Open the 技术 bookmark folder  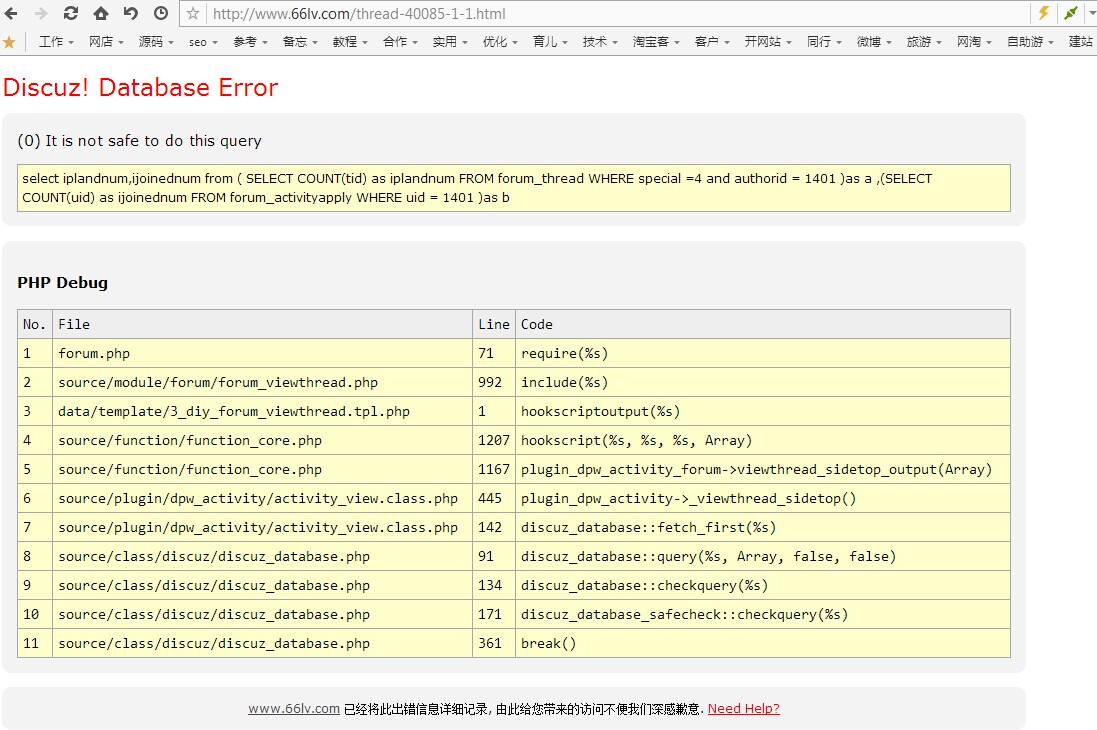(x=600, y=42)
